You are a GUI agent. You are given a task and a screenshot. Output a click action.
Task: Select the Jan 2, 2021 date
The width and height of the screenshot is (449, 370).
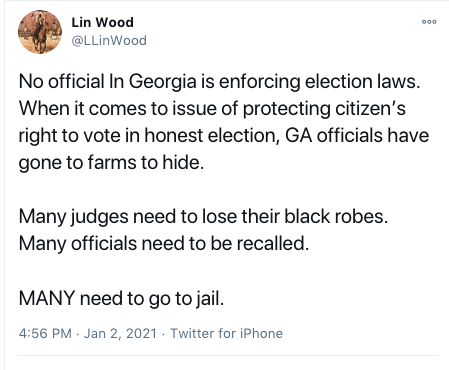(120, 333)
